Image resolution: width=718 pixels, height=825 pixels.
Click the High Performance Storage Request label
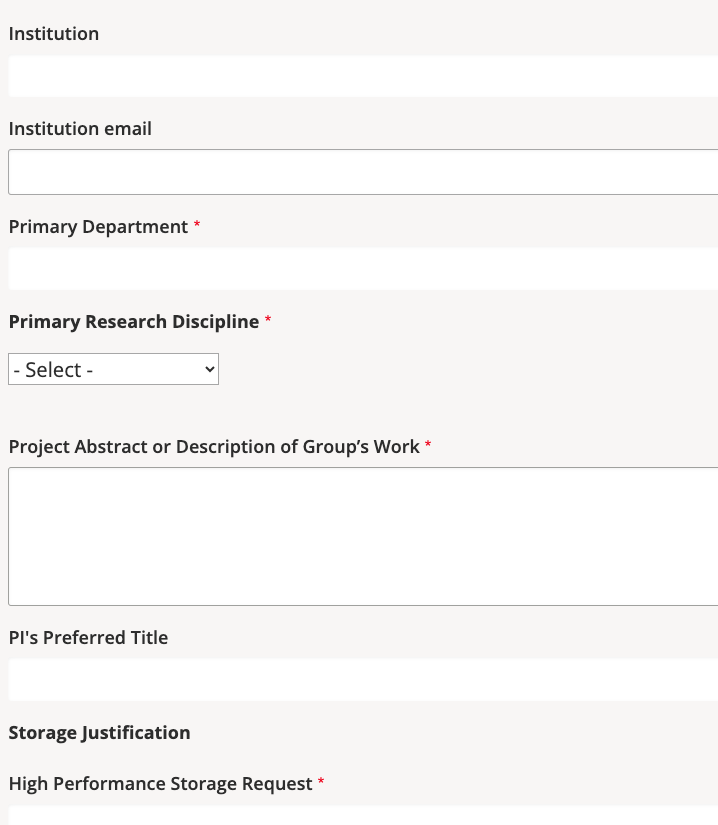point(160,784)
